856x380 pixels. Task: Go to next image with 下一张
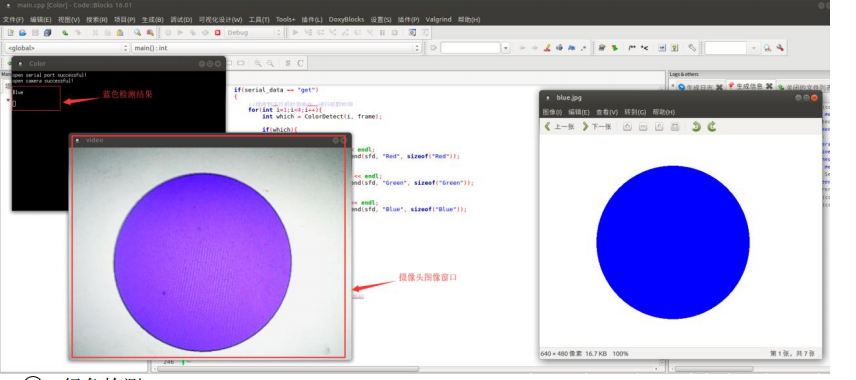click(x=597, y=127)
